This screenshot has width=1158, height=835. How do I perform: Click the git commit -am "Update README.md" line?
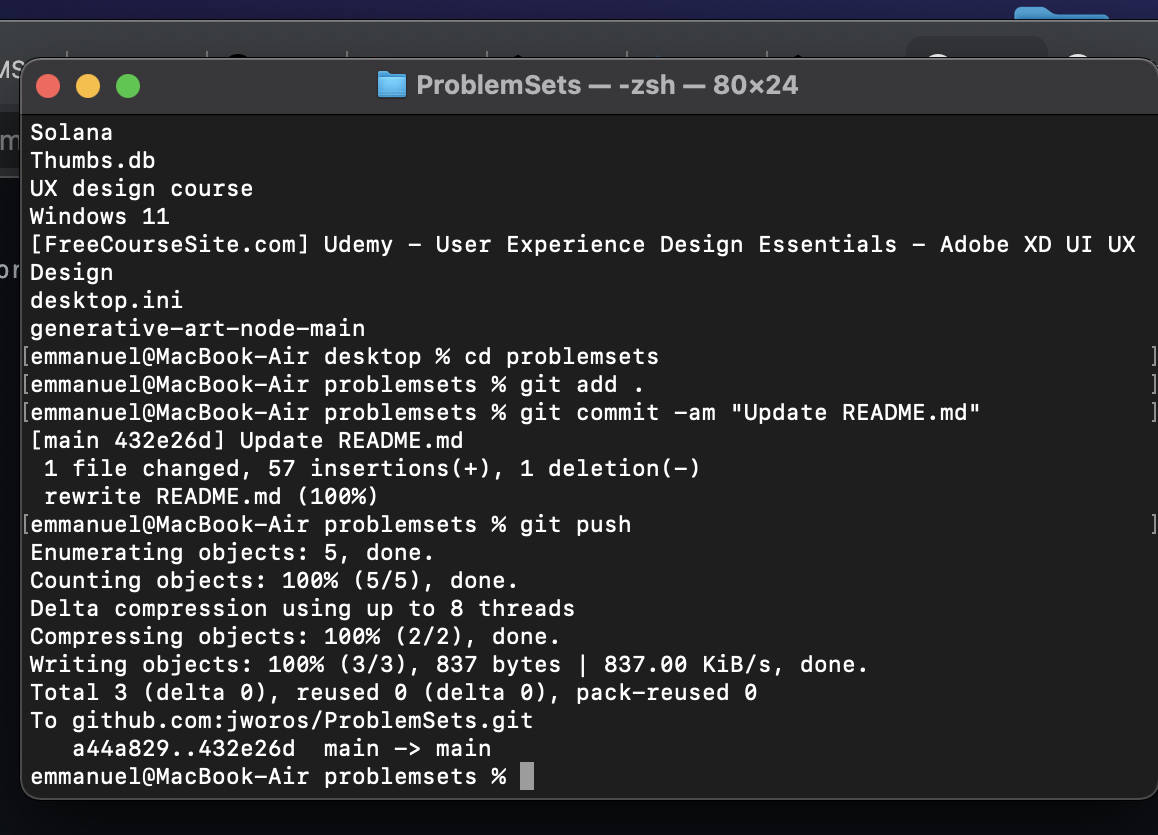tap(750, 413)
